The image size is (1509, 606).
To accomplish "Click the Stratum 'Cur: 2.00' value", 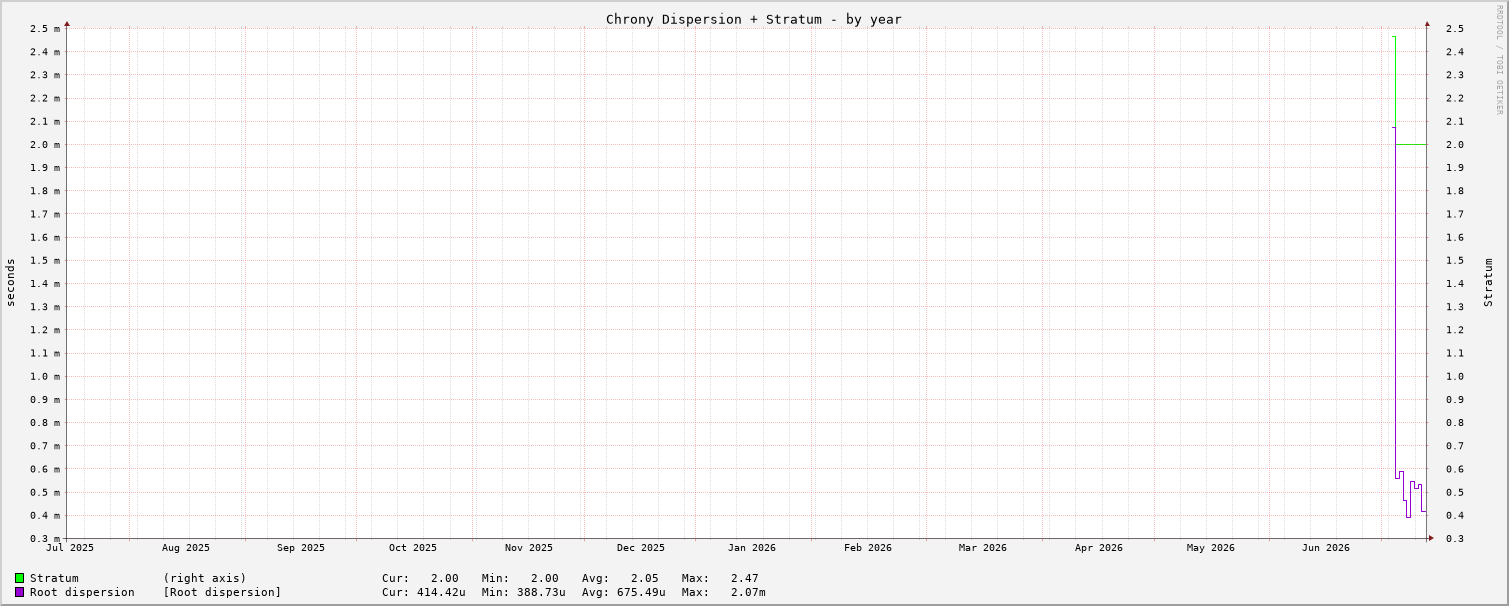I will coord(420,578).
